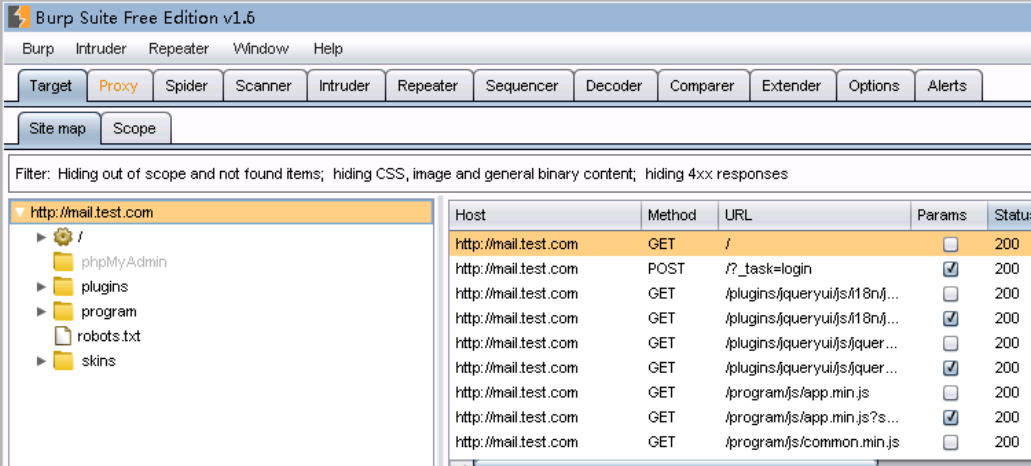Switch to the Spider tab
1031x466 pixels.
(x=187, y=86)
